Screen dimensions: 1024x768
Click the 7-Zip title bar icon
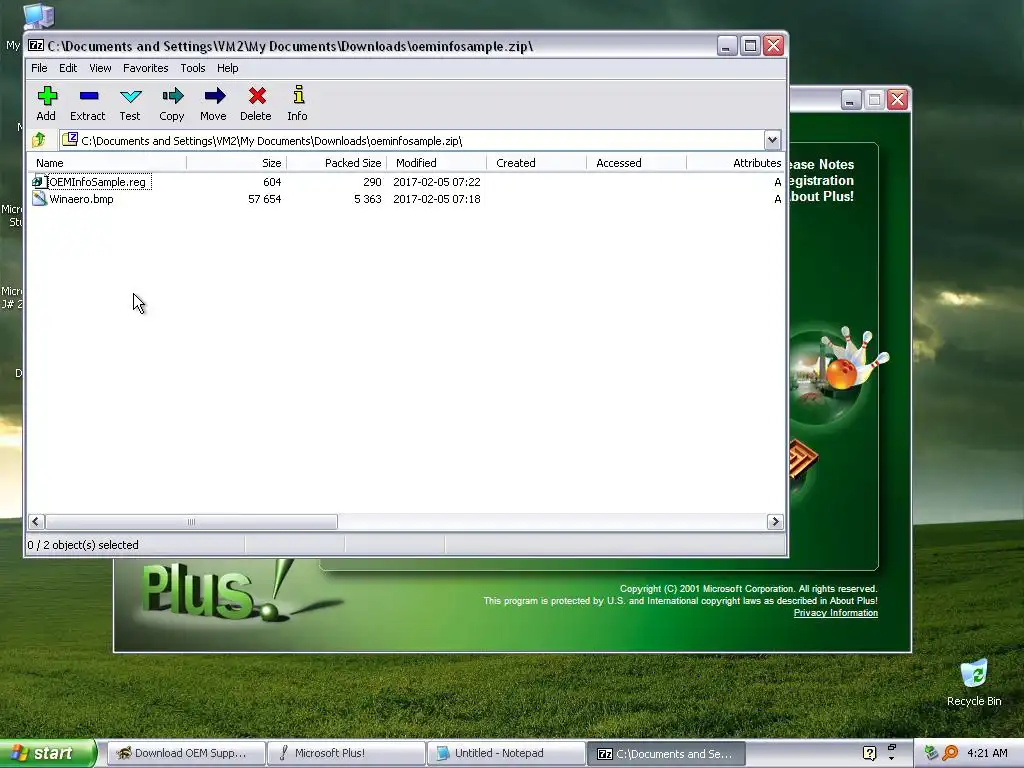pyautogui.click(x=36, y=46)
